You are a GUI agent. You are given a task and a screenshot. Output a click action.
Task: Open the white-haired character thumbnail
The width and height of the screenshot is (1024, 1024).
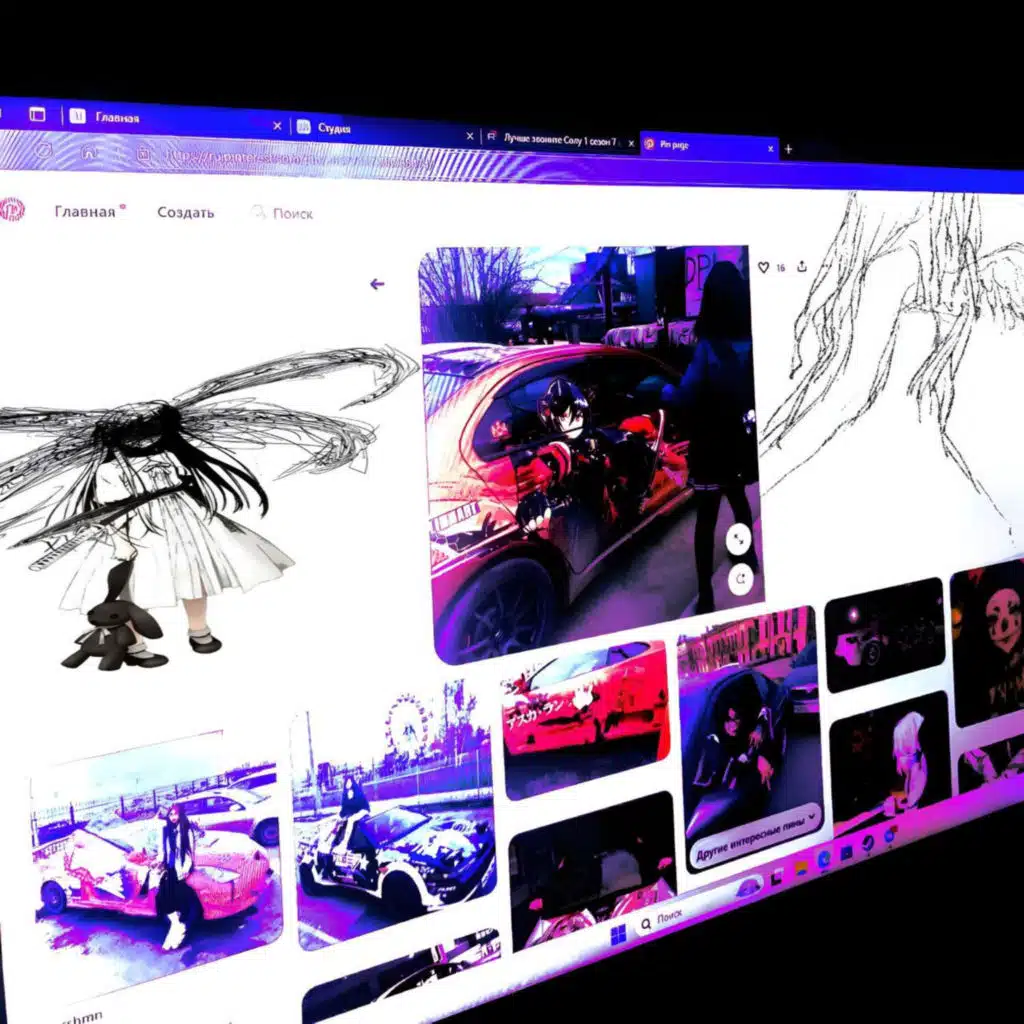(891, 763)
